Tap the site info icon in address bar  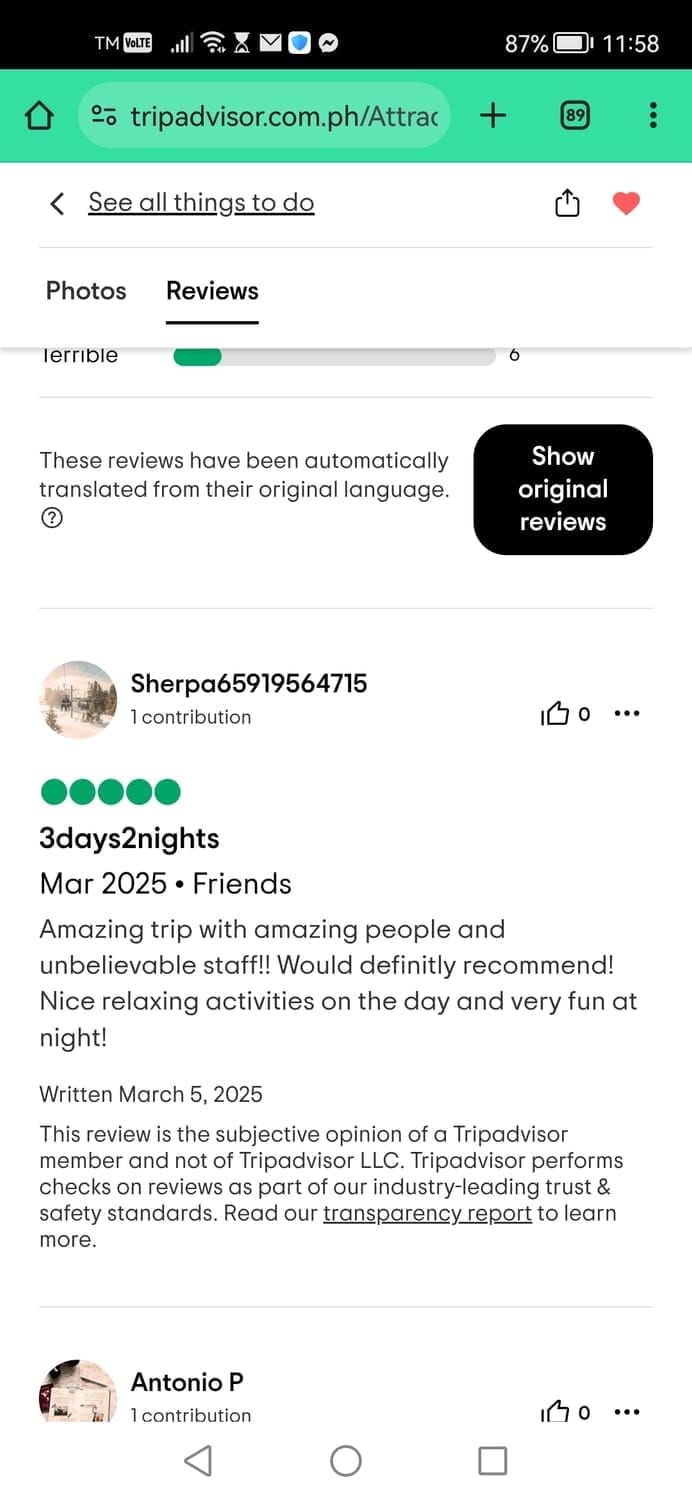click(104, 116)
